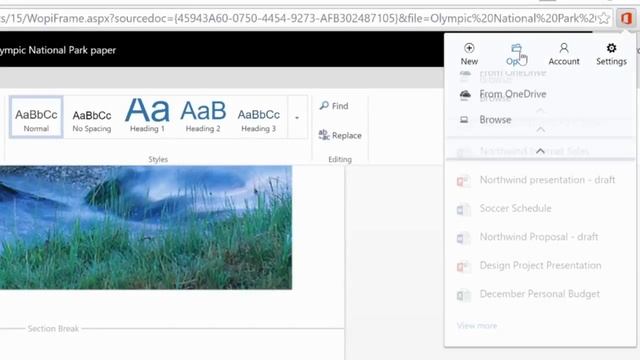Viewport: 640px width, 360px height.
Task: Click PowerPoint icon beside Design Project Presentation
Action: (x=463, y=267)
